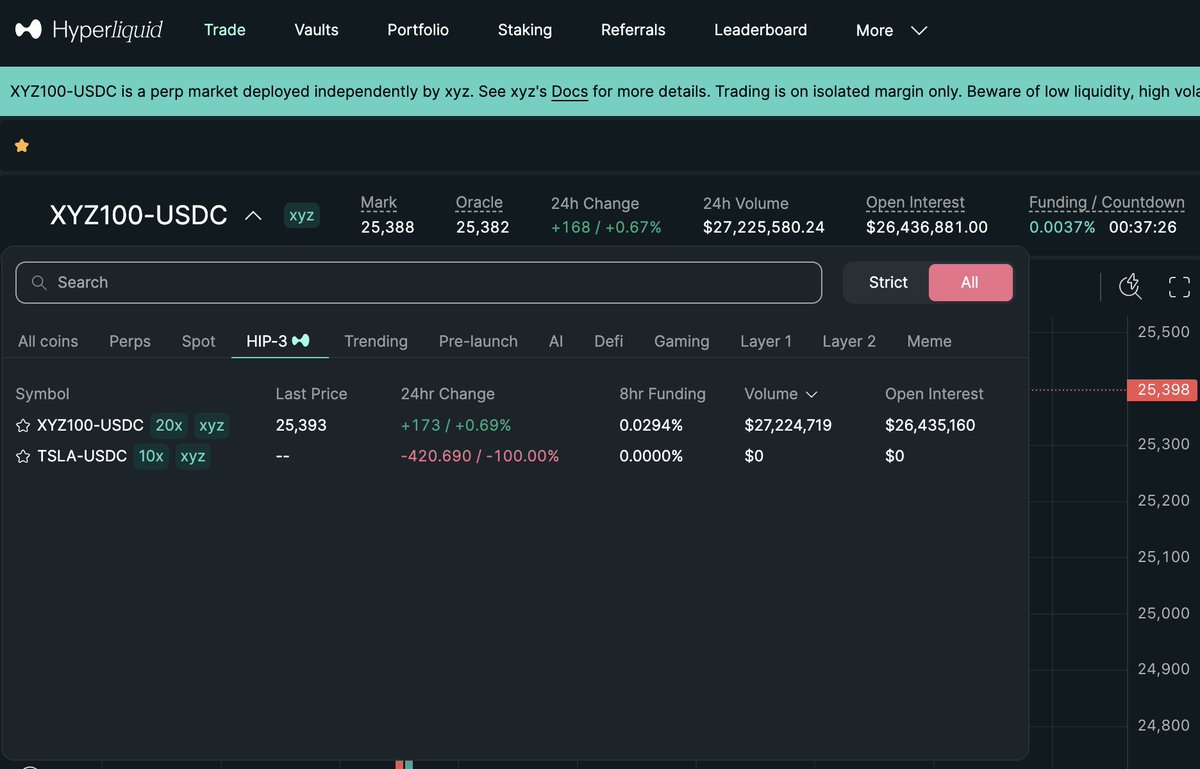Open the Leaderboard page
This screenshot has width=1200, height=769.
tap(761, 30)
